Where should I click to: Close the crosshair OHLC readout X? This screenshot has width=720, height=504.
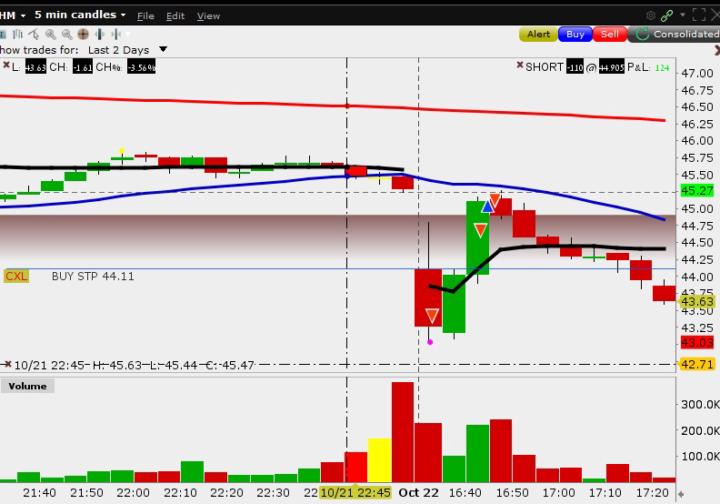[7, 364]
